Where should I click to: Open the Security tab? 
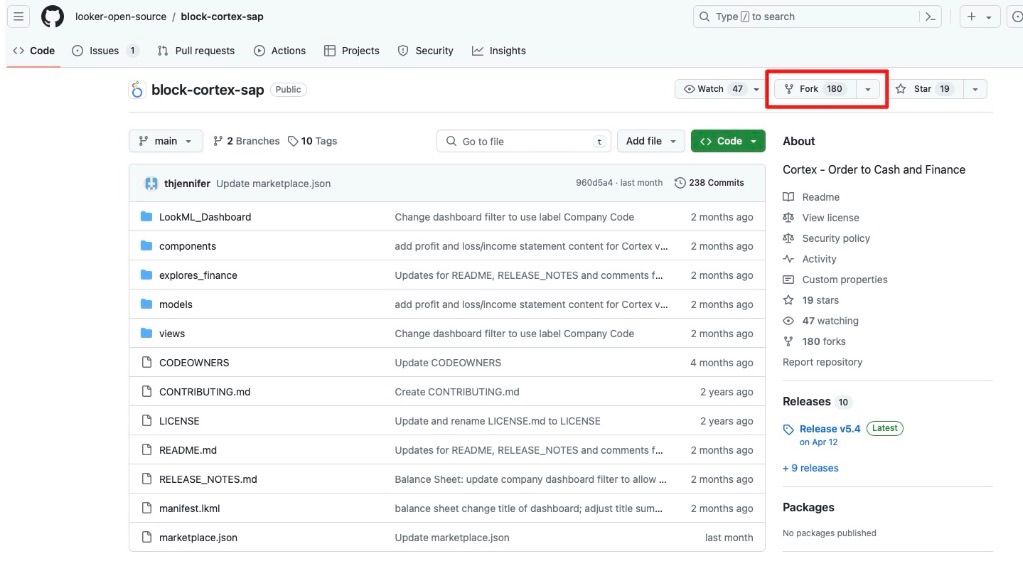pos(425,50)
